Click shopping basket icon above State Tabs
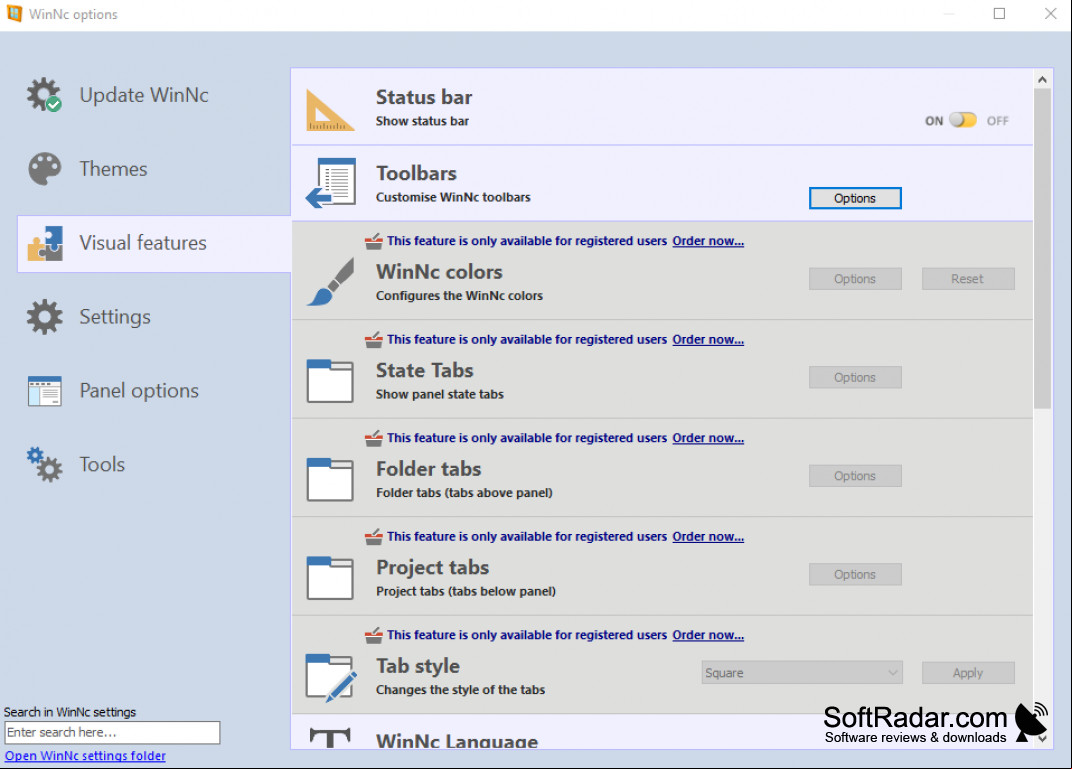Screen dimensions: 1072x769 (x=373, y=339)
